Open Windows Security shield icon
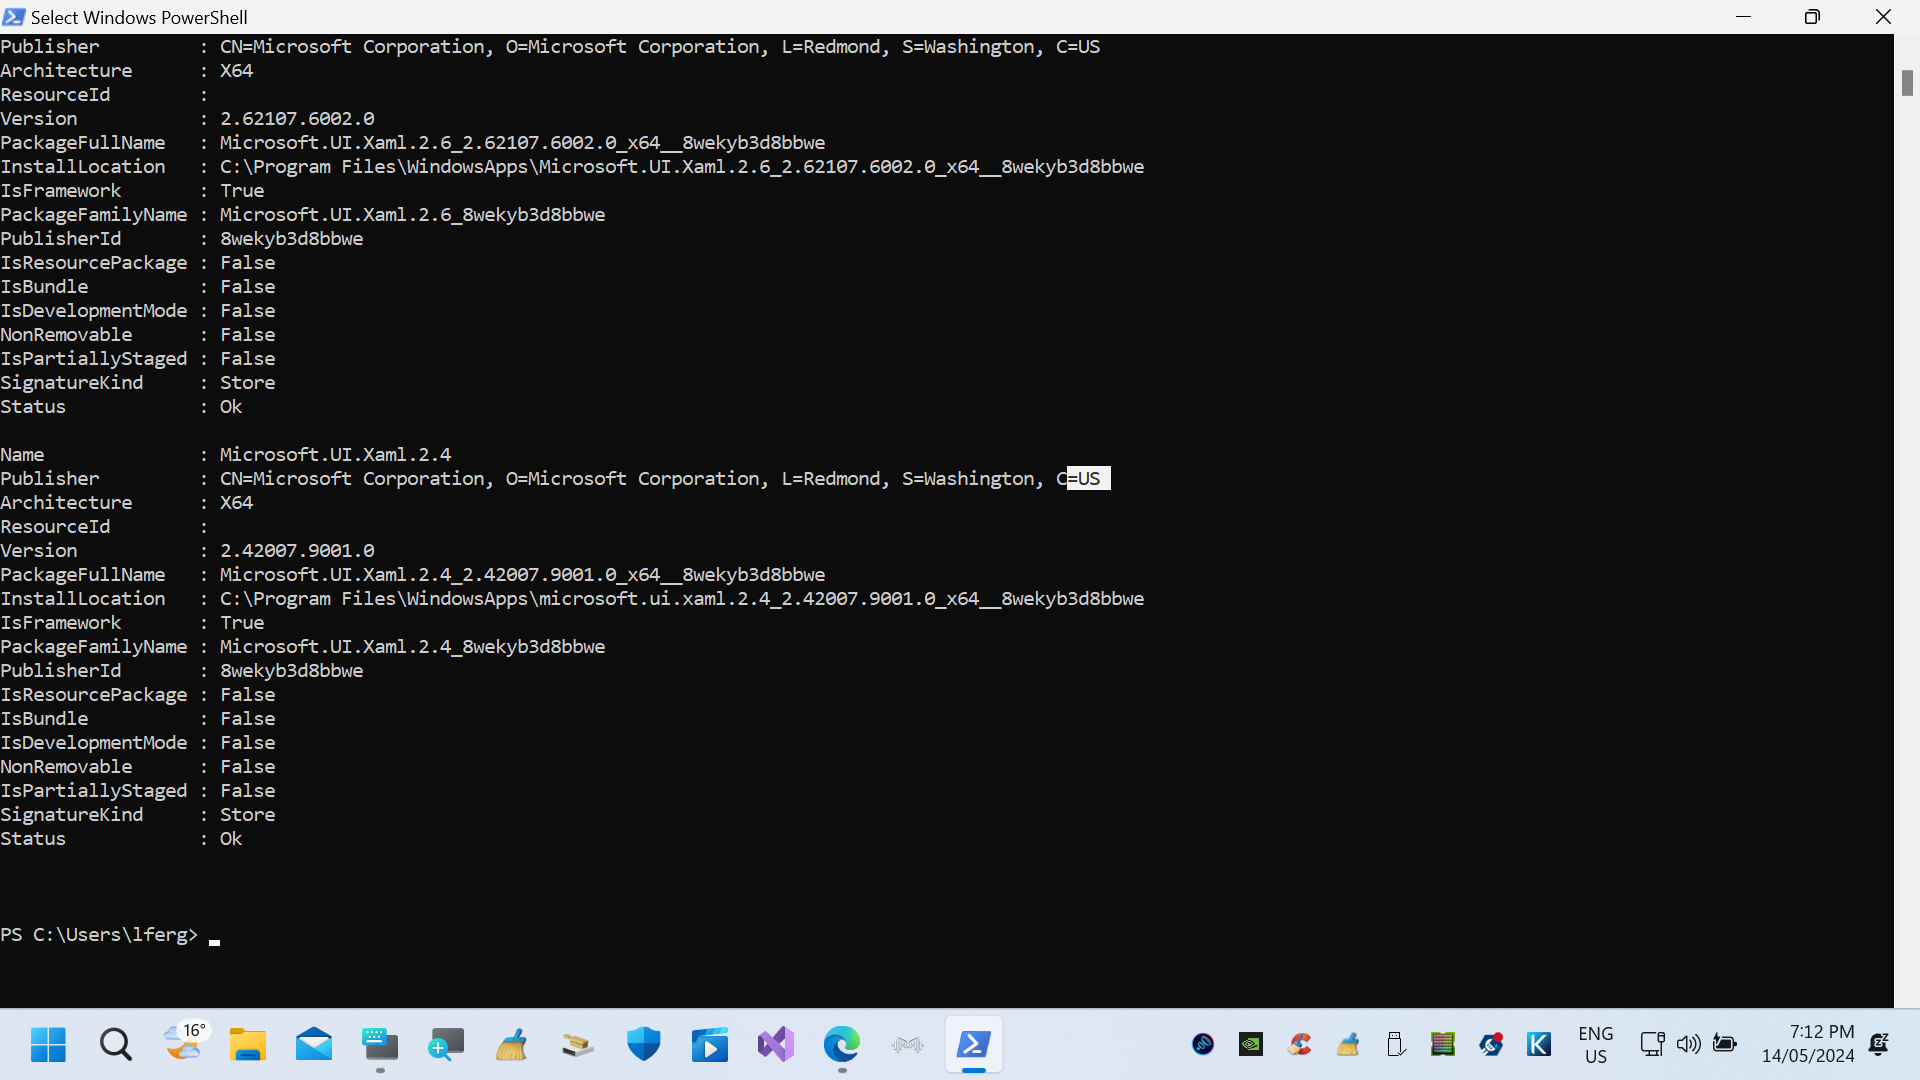1920x1080 pixels. (644, 1045)
